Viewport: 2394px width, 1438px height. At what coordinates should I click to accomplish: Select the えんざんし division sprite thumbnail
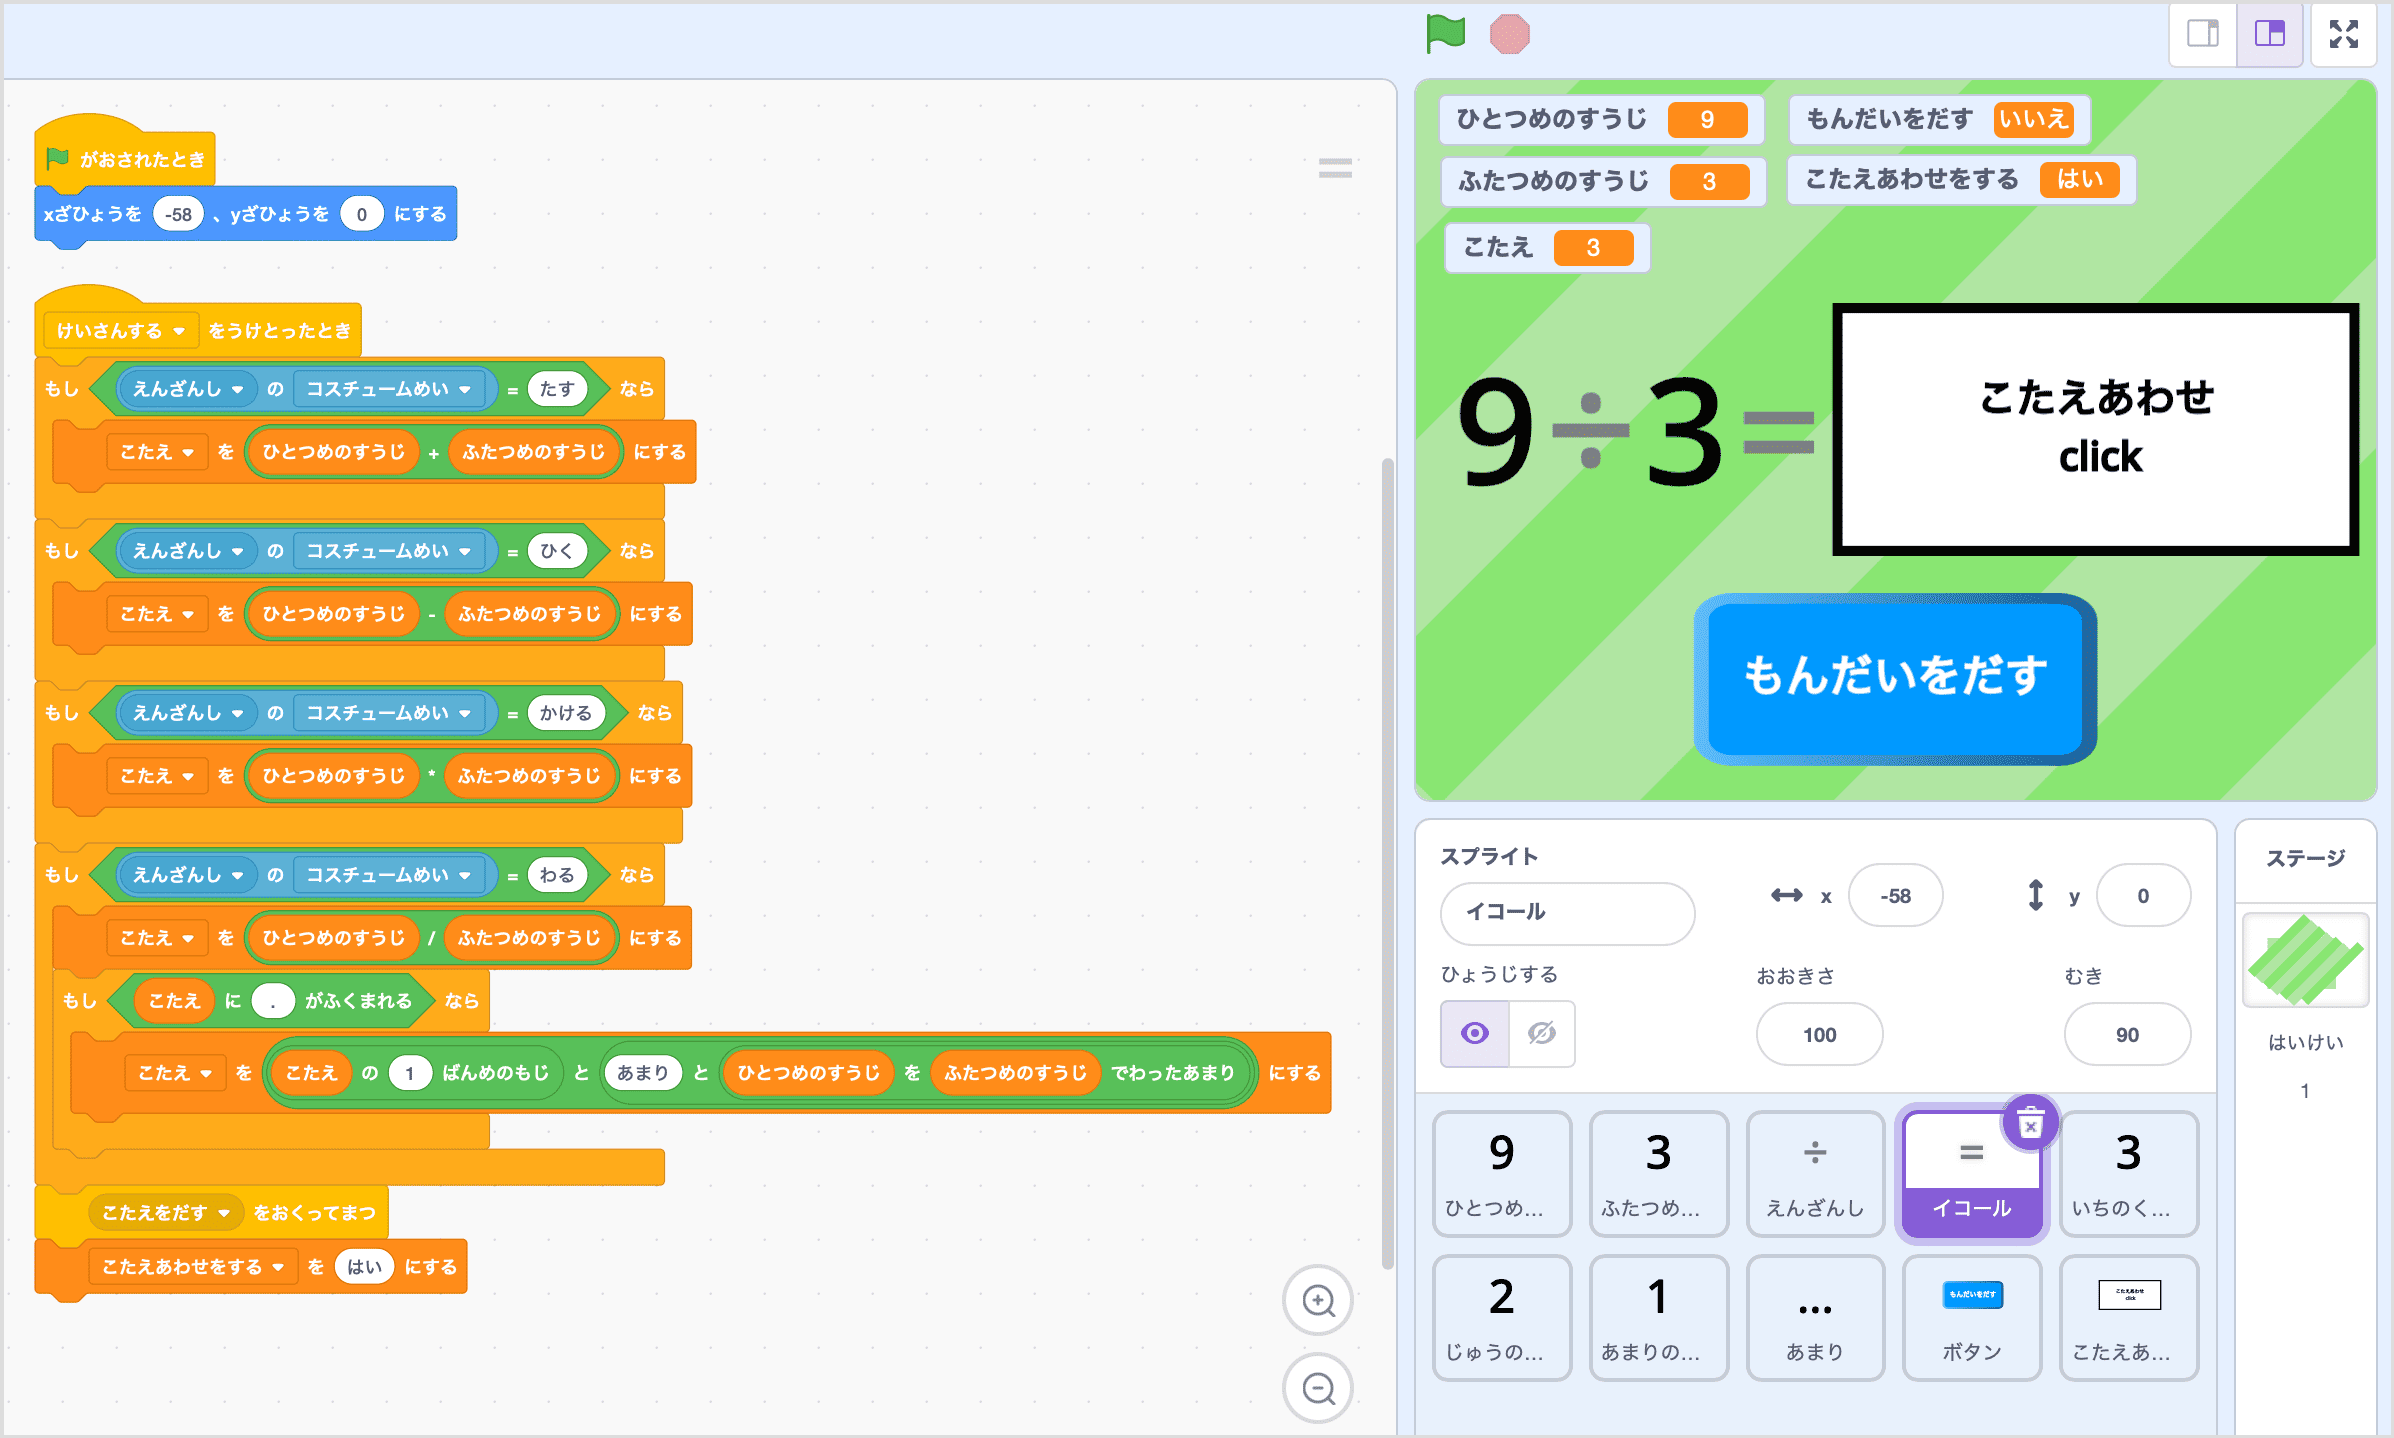[1815, 1175]
